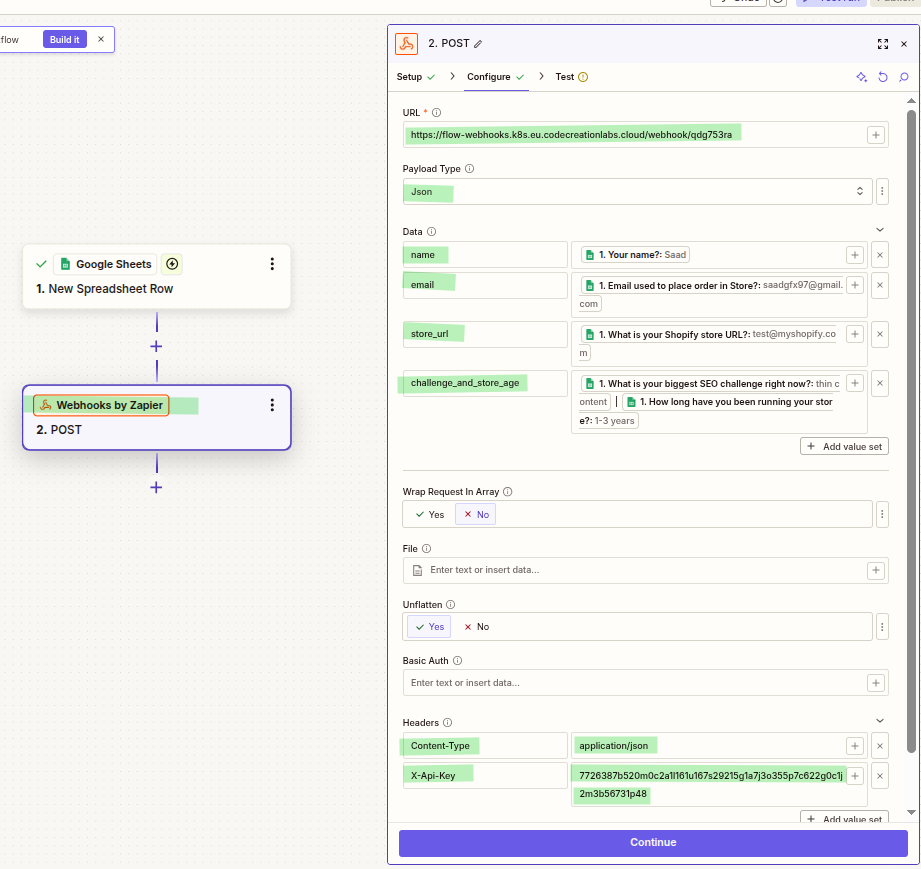This screenshot has width=921, height=869.
Task: Click Add value set under Data
Action: [x=844, y=446]
